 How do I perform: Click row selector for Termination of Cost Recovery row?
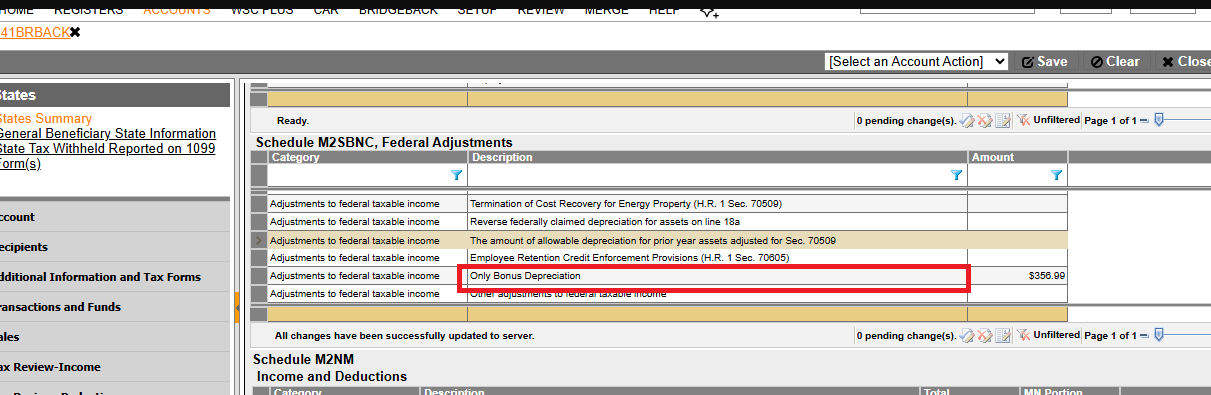point(259,203)
